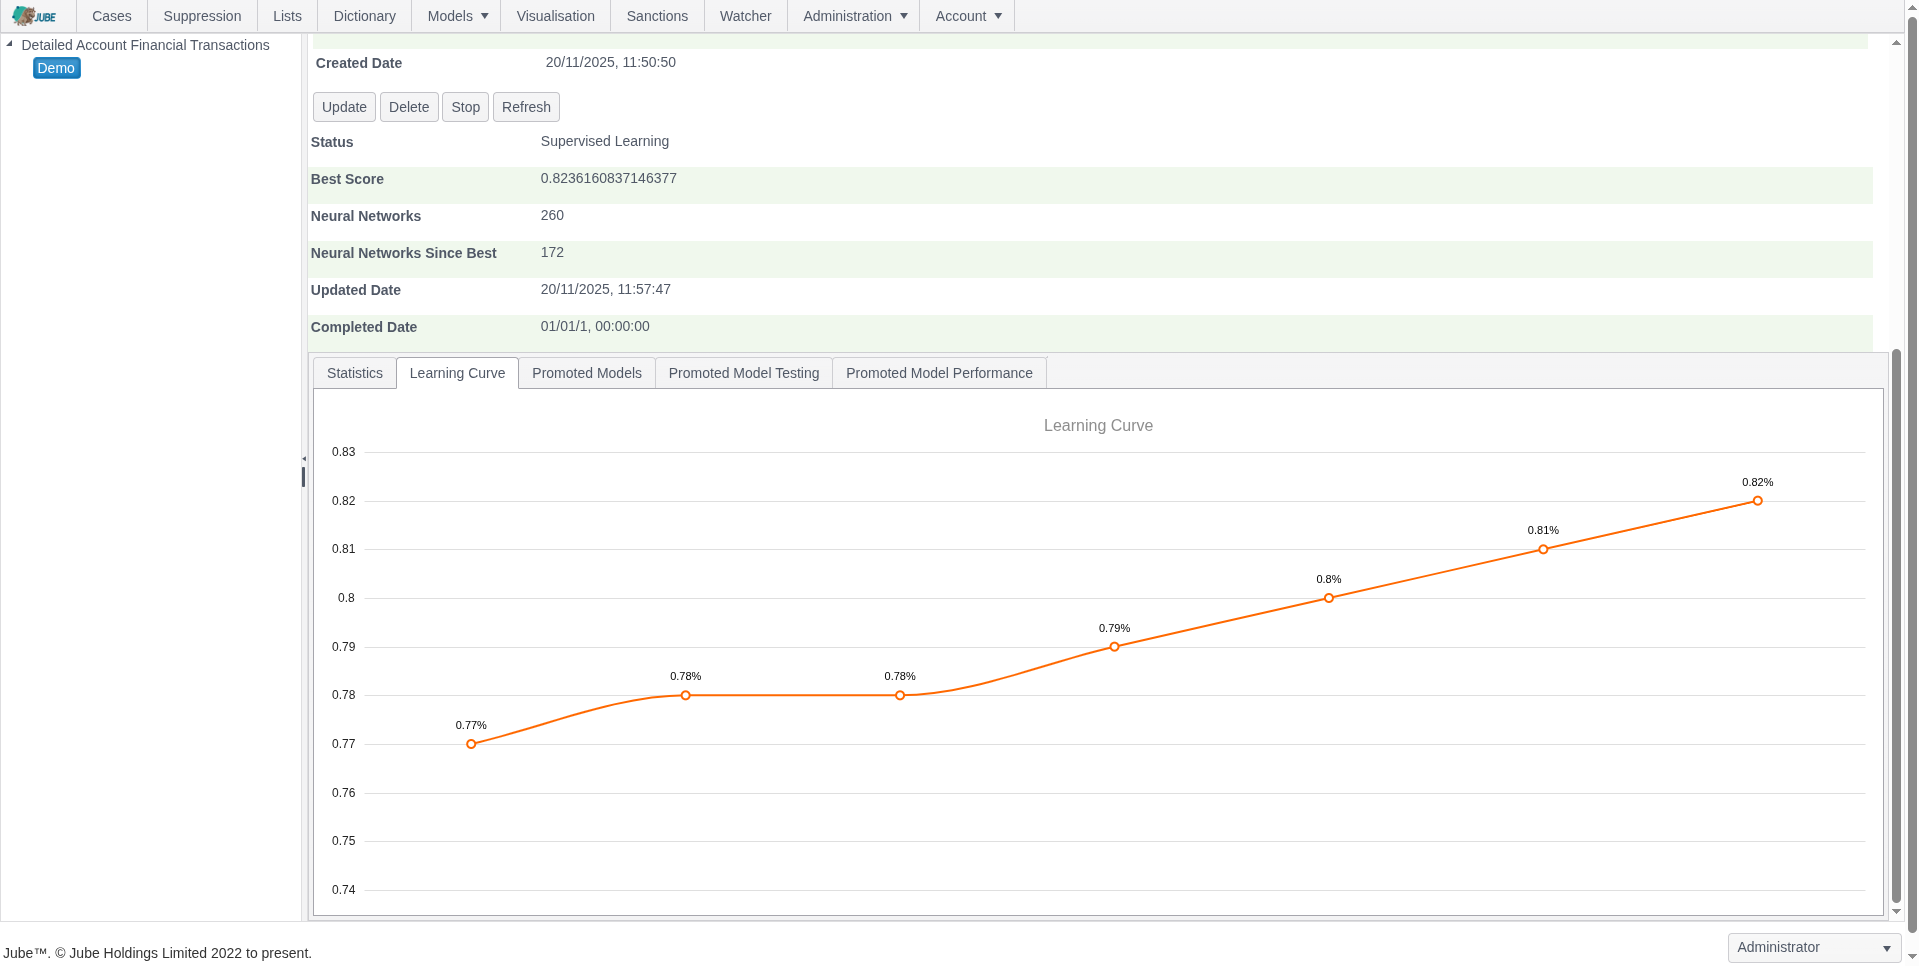Click the splitter collapse handle beside the tree
The image size is (1919, 966).
point(303,459)
